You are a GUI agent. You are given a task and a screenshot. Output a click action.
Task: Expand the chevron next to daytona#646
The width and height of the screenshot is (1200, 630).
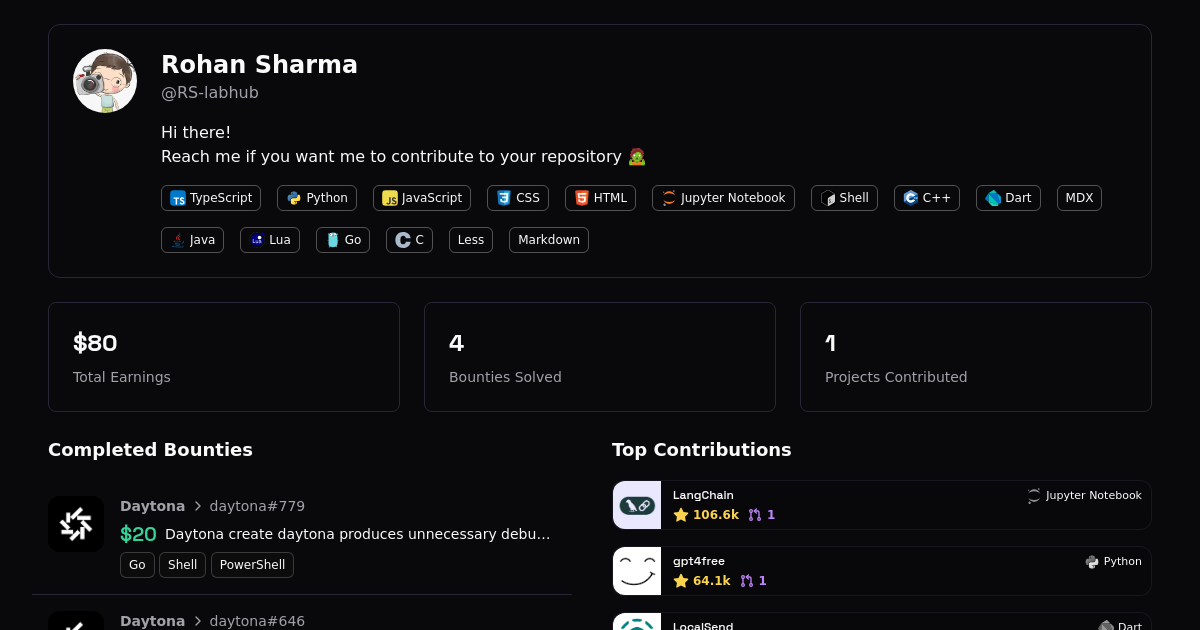pyautogui.click(x=197, y=621)
